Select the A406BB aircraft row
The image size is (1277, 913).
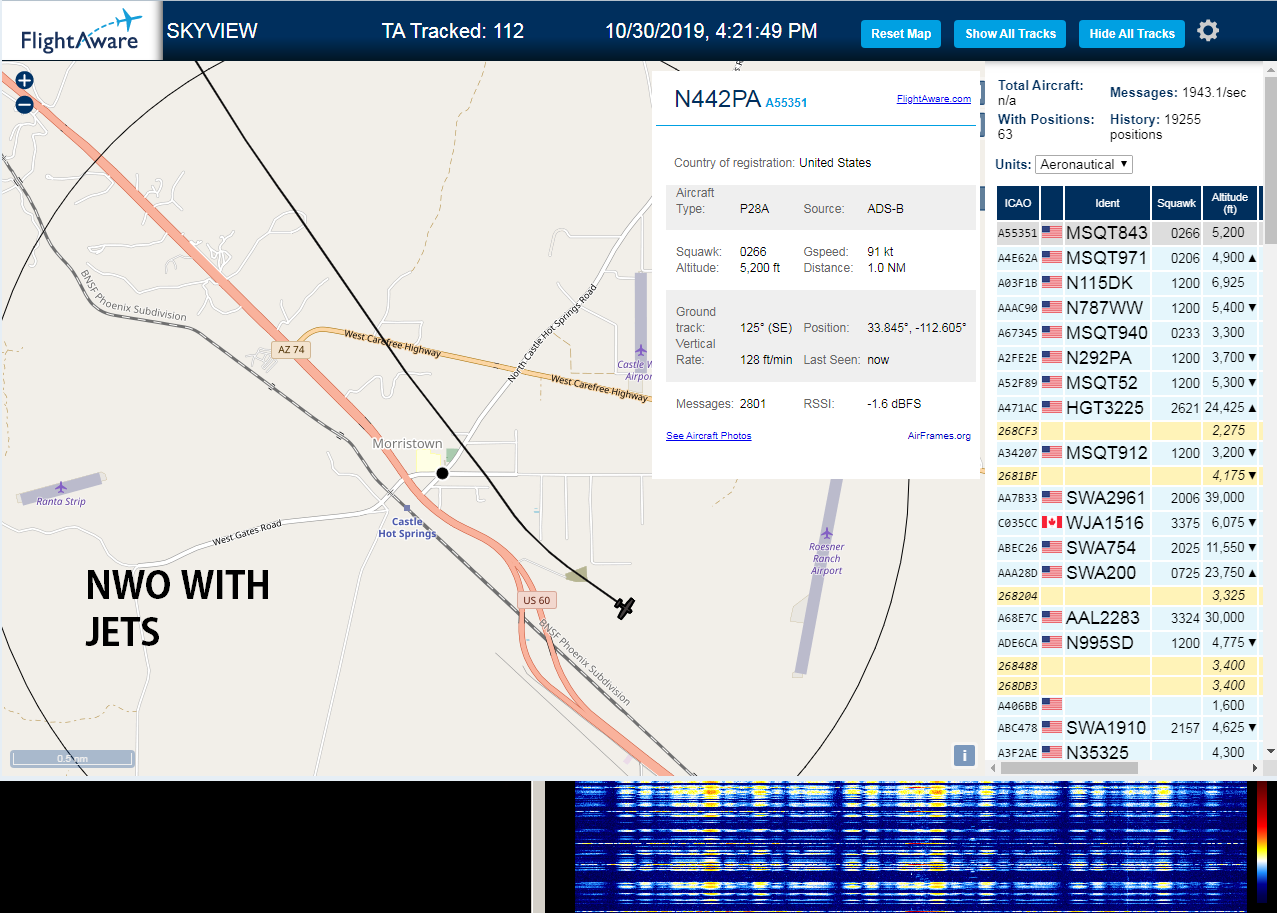(1129, 705)
